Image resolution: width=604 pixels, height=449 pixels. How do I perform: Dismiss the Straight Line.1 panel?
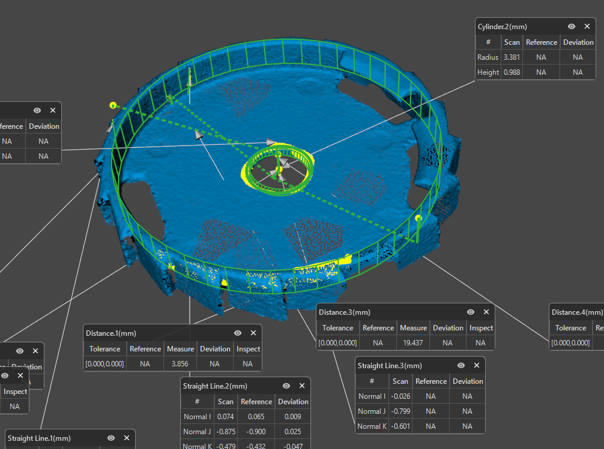(x=126, y=438)
